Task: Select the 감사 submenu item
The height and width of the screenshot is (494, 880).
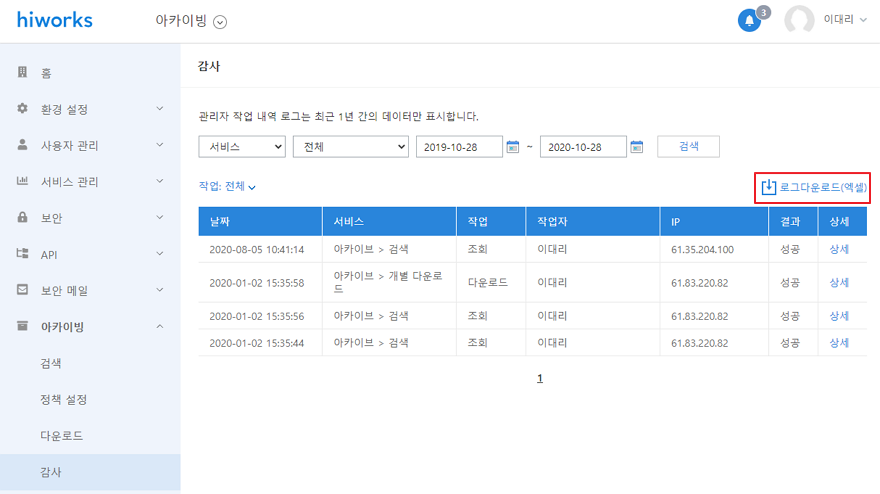Action: point(90,472)
